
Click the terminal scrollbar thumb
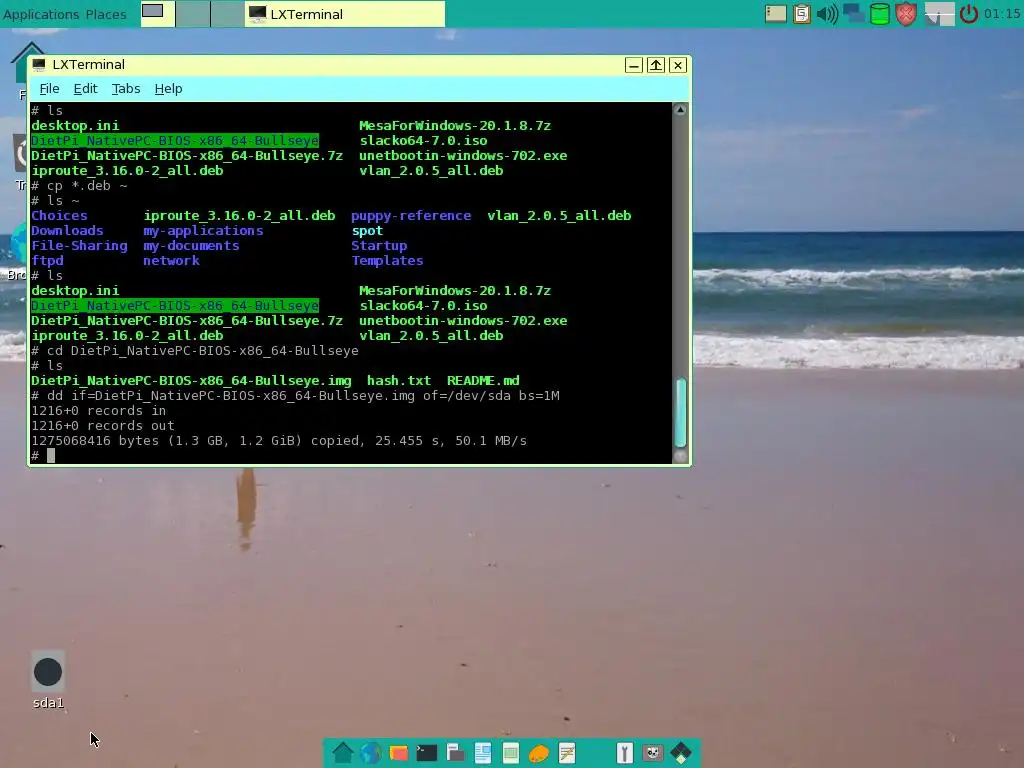680,412
